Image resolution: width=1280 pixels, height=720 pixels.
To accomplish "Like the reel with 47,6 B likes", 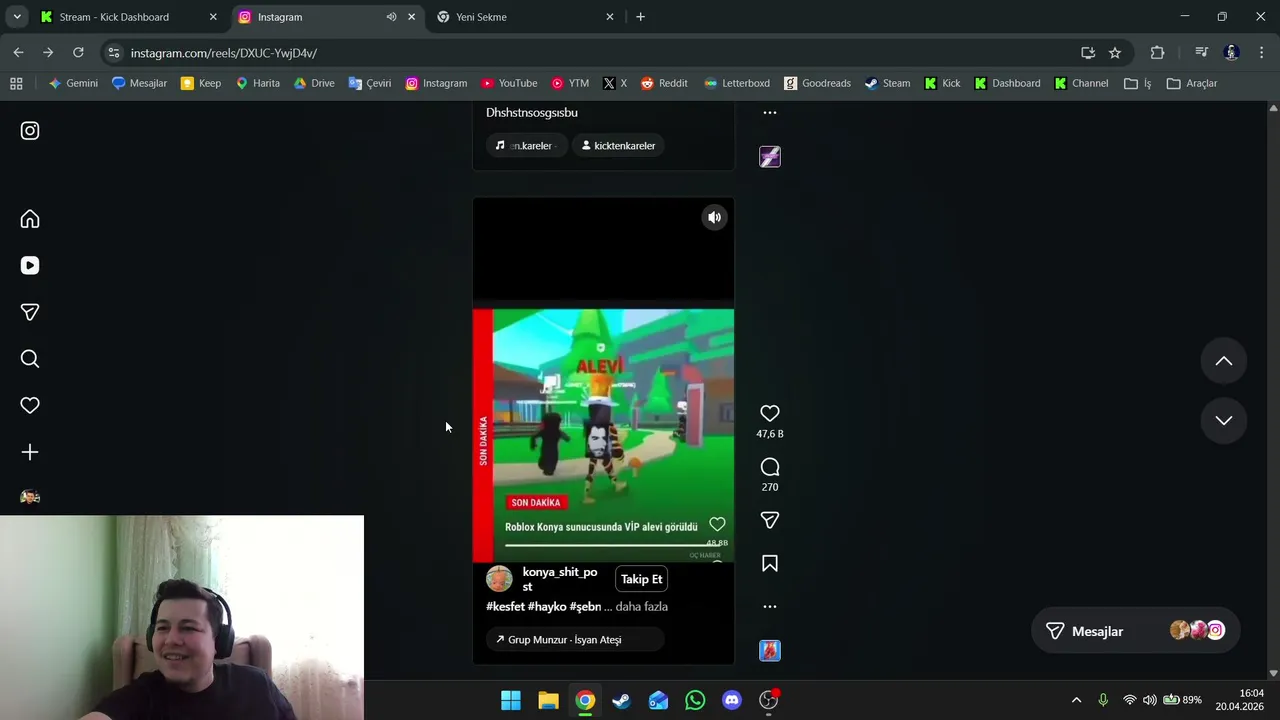I will pos(770,413).
